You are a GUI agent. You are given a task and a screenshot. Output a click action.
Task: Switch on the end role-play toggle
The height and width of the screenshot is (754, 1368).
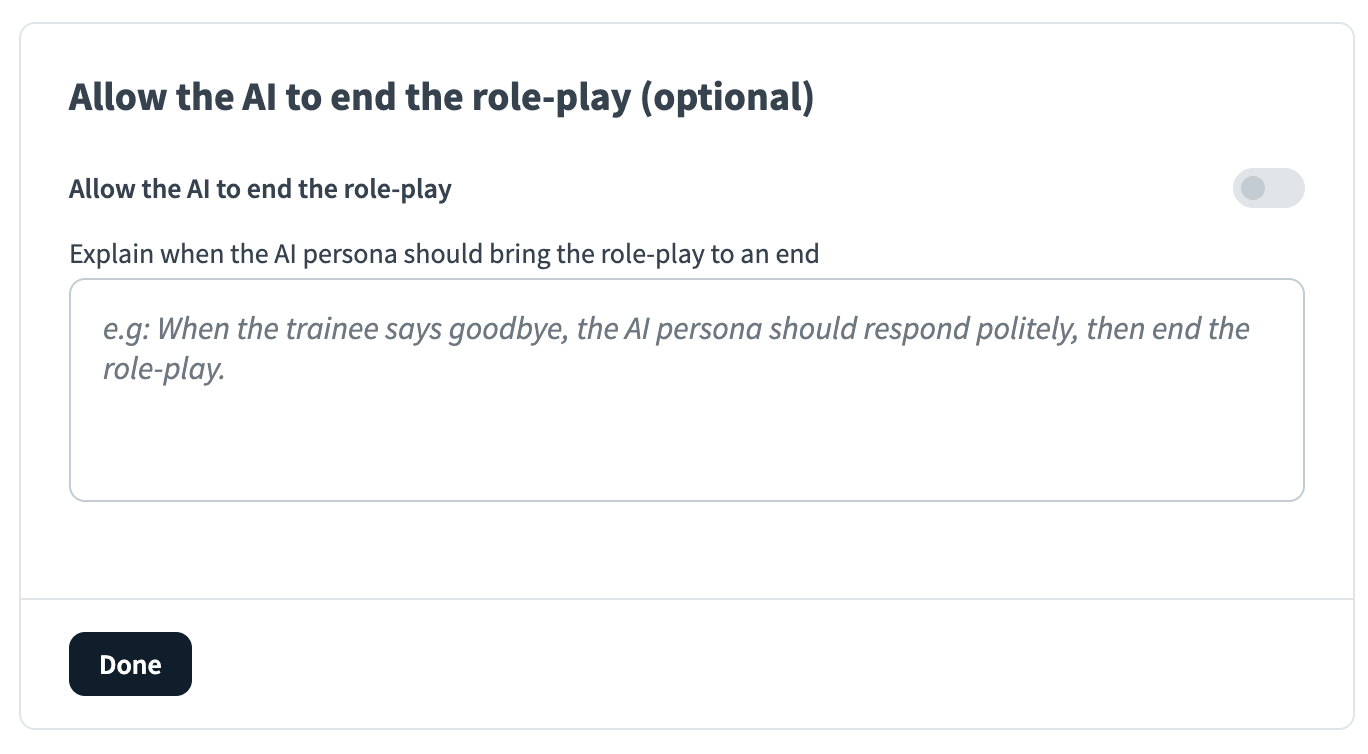pos(1268,188)
